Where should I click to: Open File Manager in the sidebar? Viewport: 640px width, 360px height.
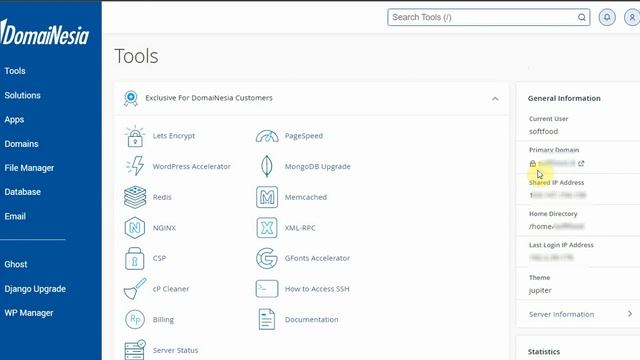(x=29, y=168)
